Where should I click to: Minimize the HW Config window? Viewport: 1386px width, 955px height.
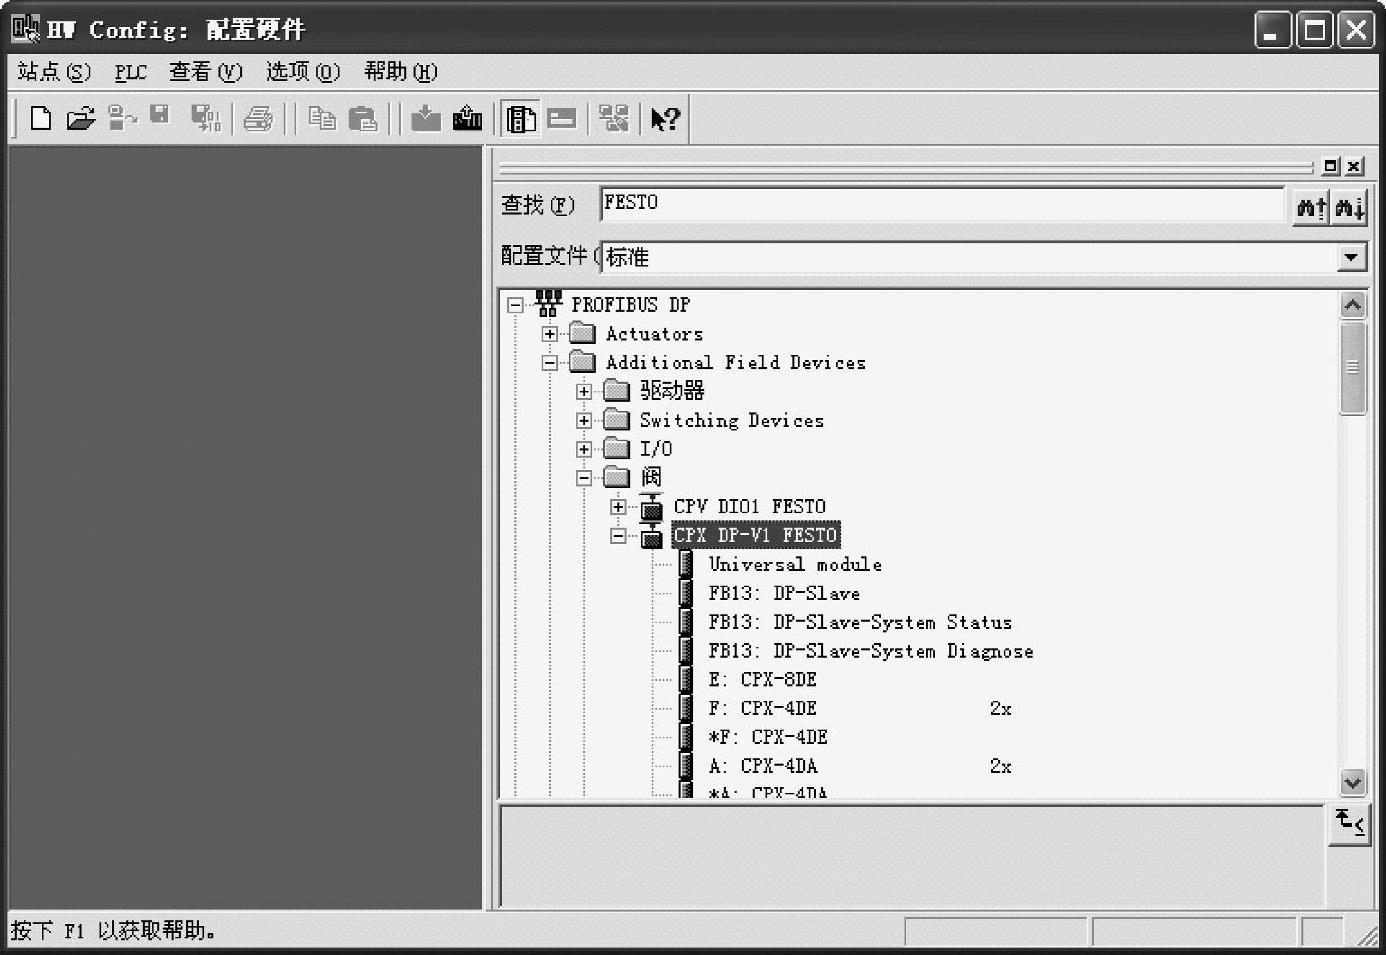pos(1273,30)
